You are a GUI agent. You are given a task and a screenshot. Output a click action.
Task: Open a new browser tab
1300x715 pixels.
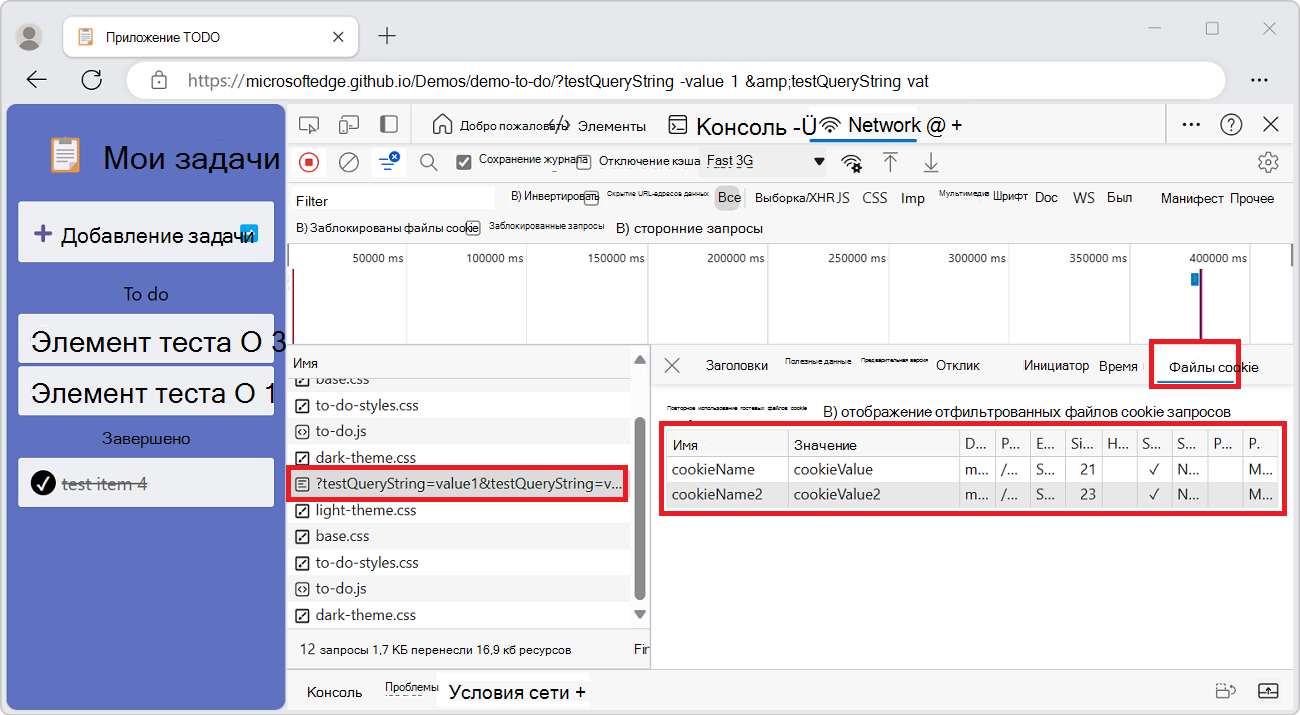click(387, 37)
